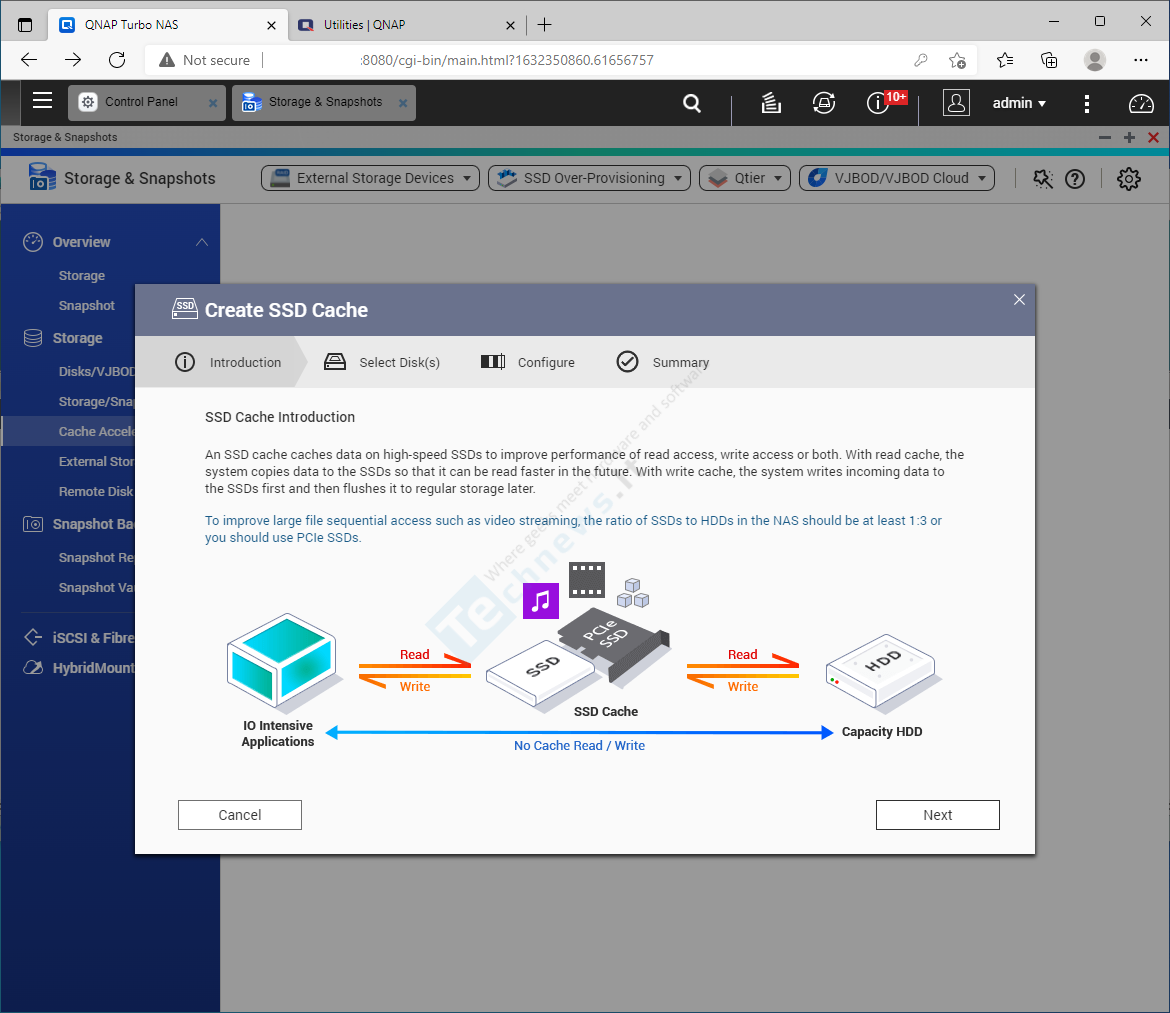1170x1013 pixels.
Task: Open browser settings and more menu
Action: point(1140,60)
